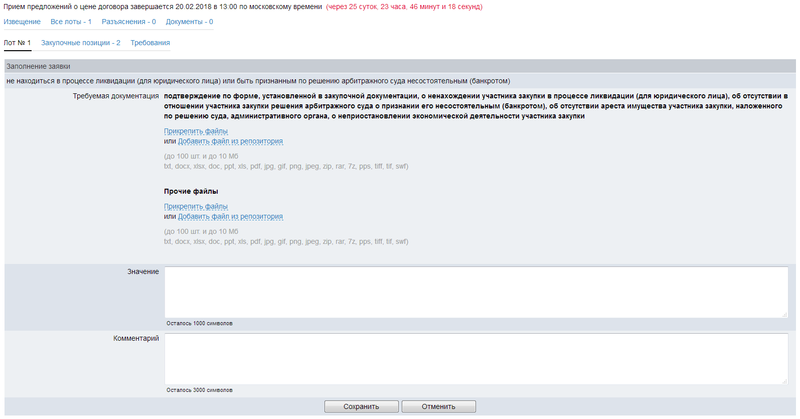The width and height of the screenshot is (800, 419).
Task: Attach files under Прочие файлы heading
Action: coord(196,206)
